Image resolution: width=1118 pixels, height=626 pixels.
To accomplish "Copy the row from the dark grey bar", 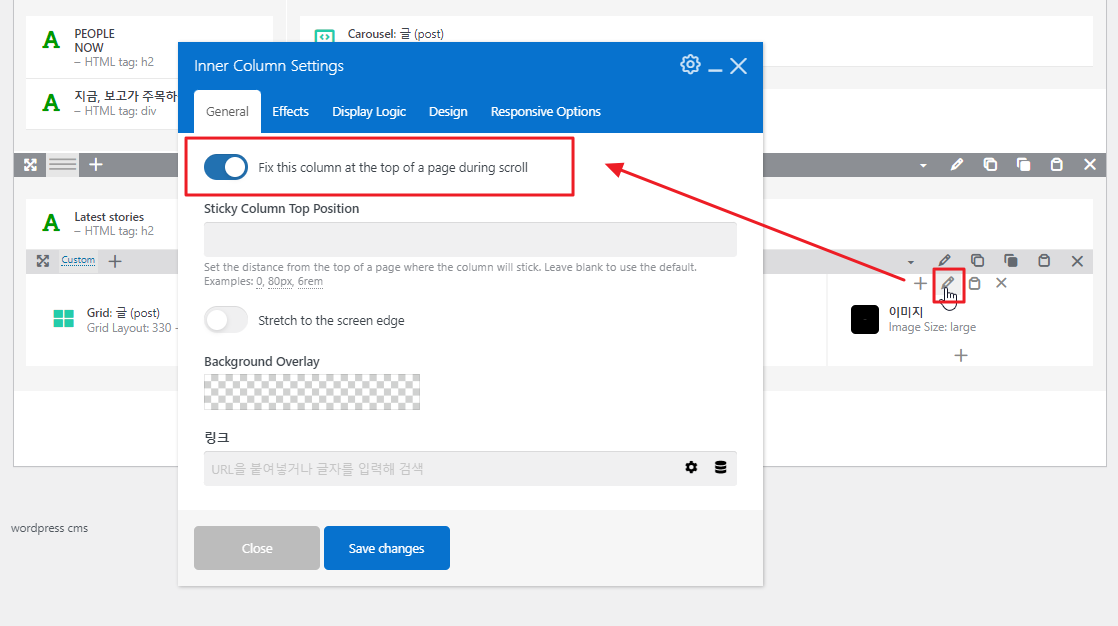I will coord(990,165).
